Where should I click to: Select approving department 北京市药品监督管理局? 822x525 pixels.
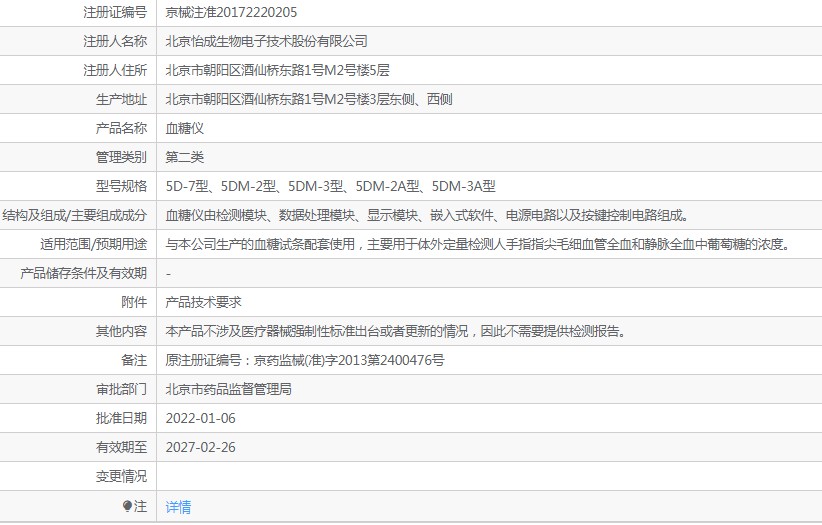229,389
